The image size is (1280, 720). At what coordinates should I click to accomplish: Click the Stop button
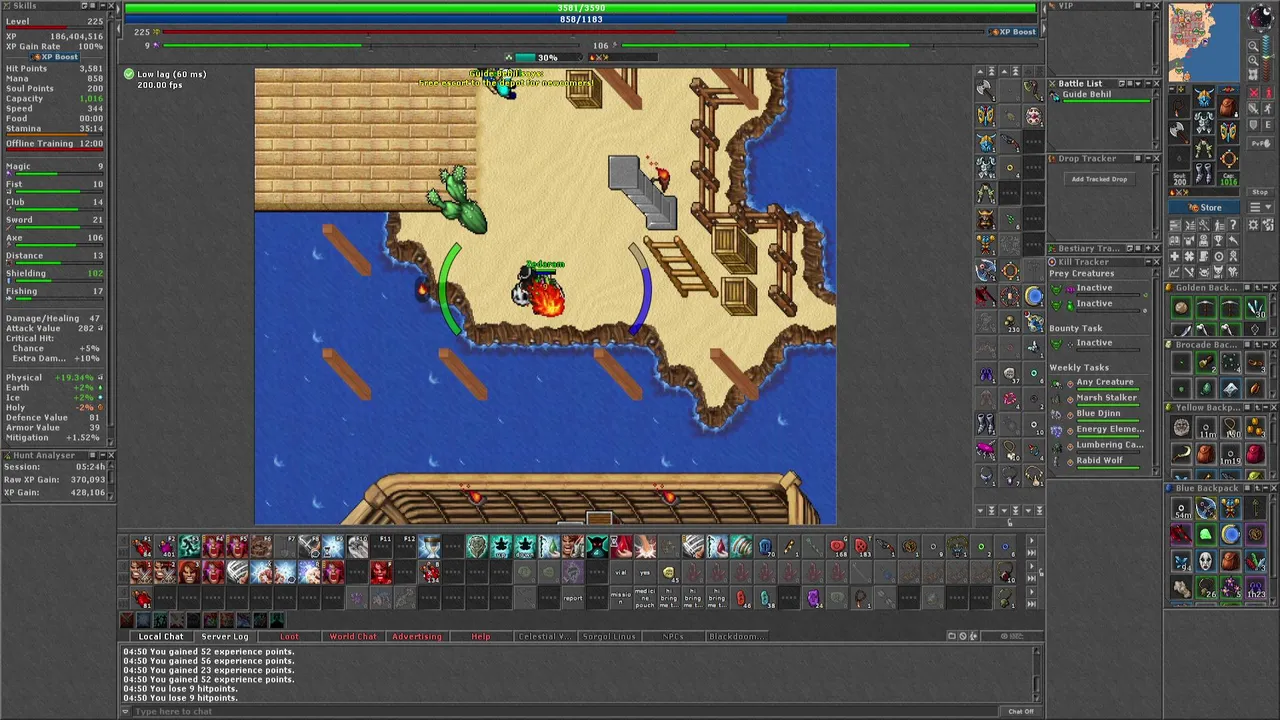tap(1260, 192)
